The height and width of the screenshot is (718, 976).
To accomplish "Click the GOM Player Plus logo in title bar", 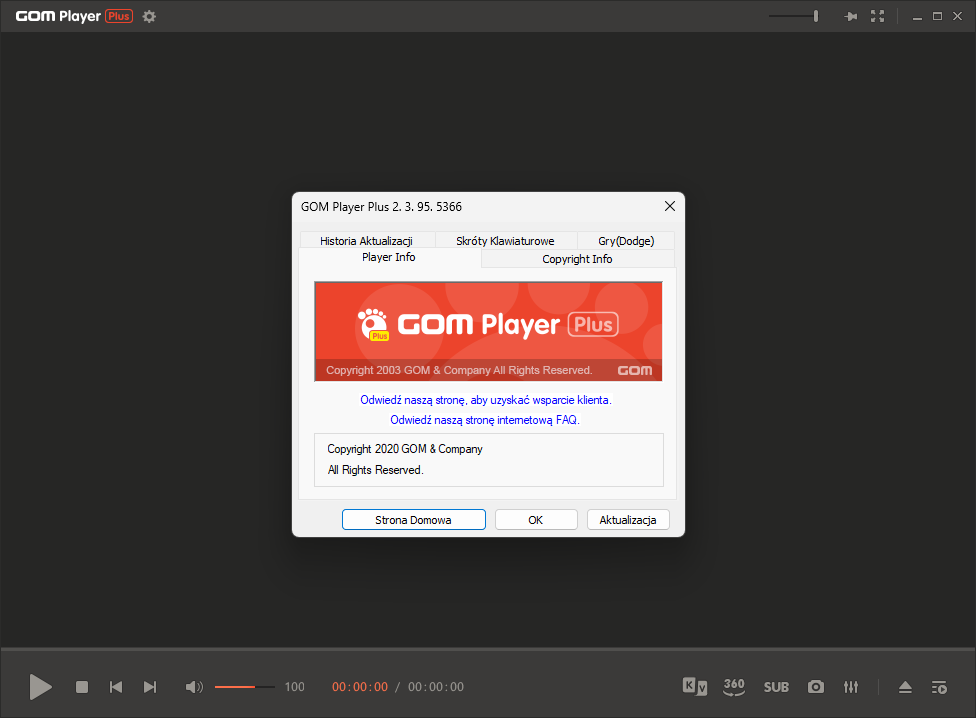I will (x=74, y=16).
